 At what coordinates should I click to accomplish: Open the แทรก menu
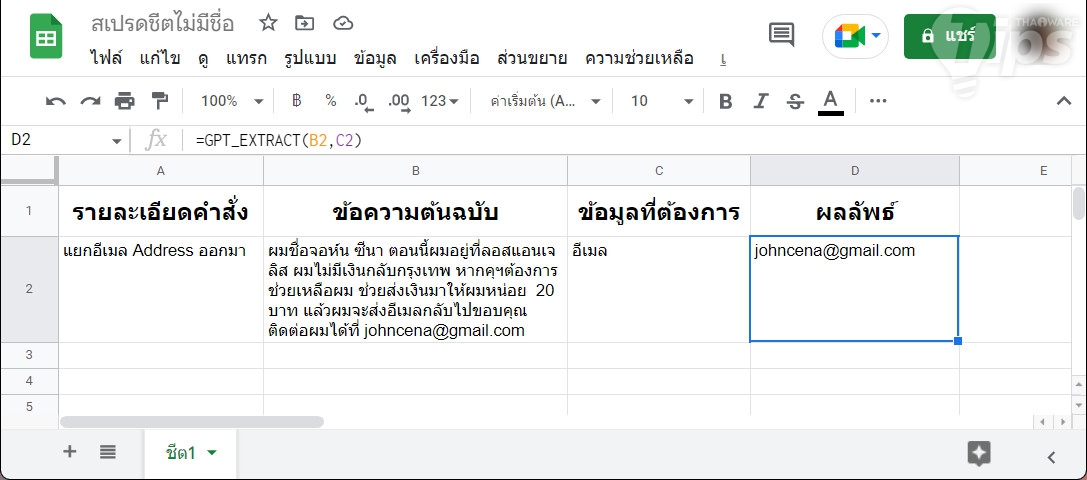(x=246, y=58)
